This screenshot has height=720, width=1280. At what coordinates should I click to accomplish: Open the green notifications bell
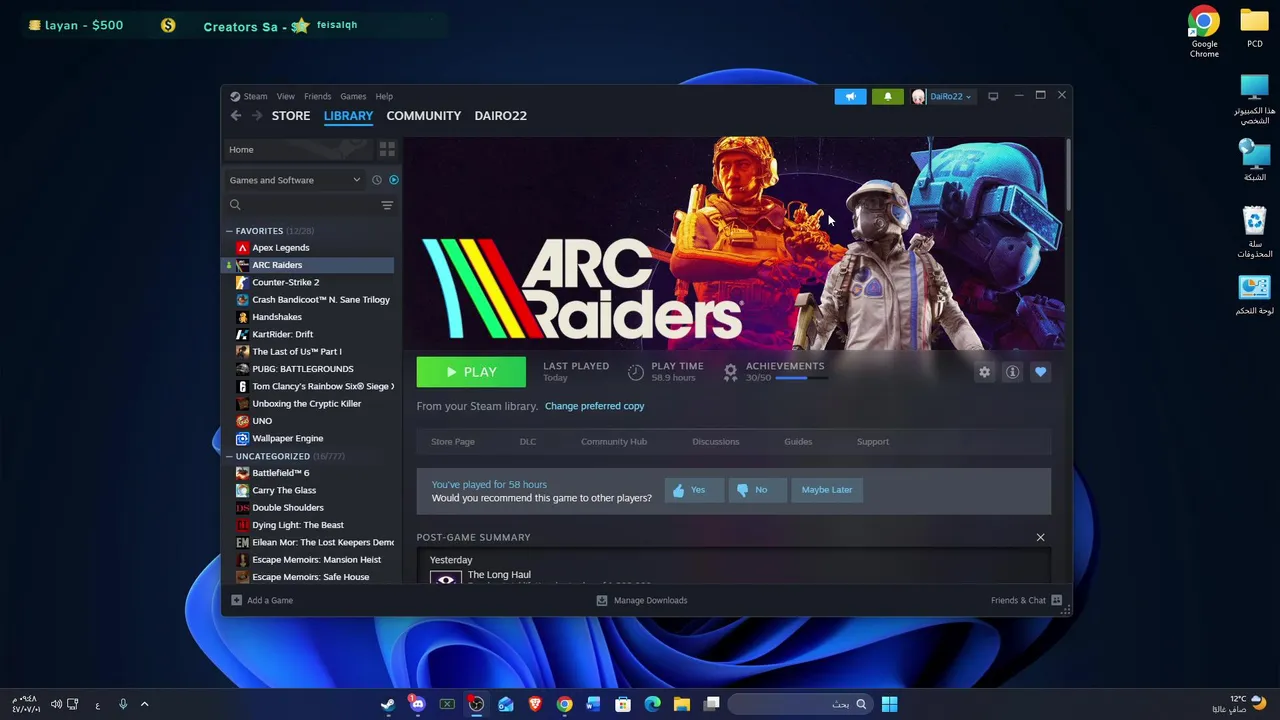pos(887,96)
